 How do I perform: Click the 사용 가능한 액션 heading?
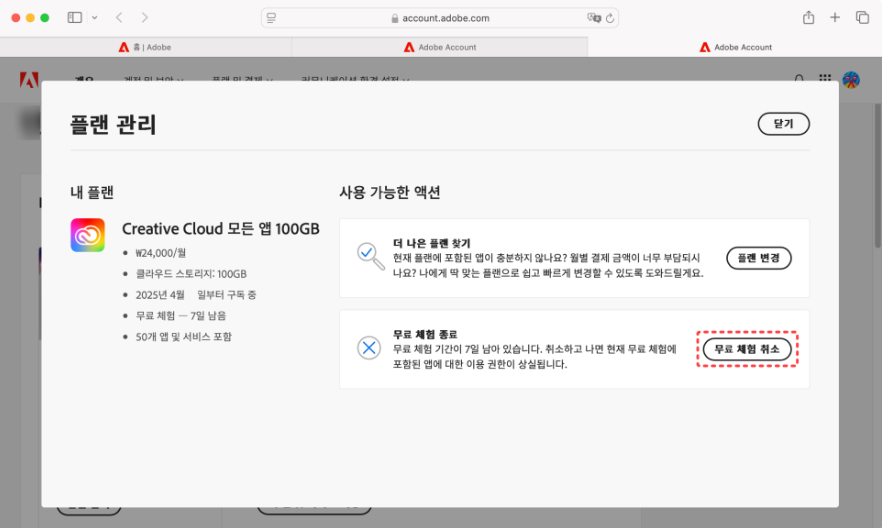coord(390,192)
